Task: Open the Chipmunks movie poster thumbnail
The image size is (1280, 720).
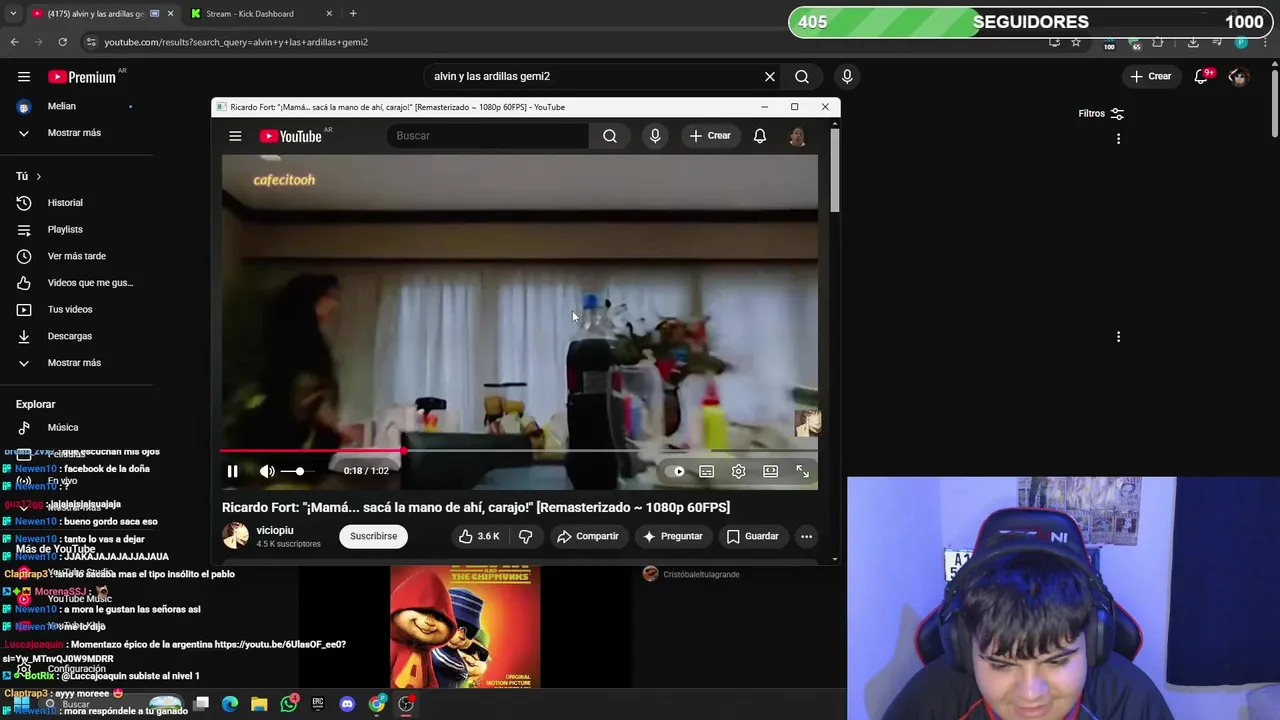Action: (465, 628)
